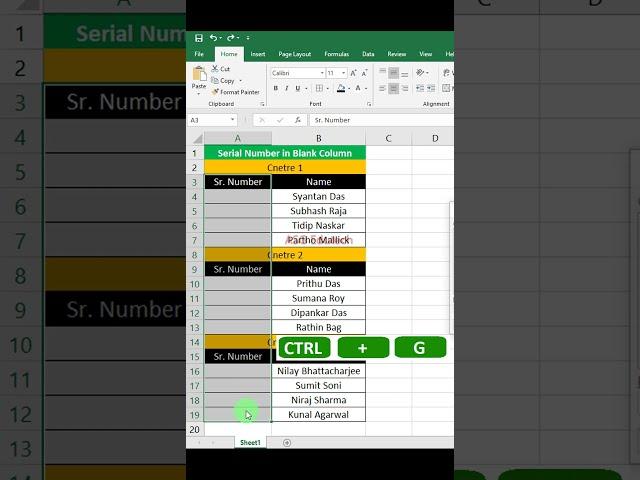Click the Paste clipboard icon
The height and width of the screenshot is (480, 640).
(199, 74)
